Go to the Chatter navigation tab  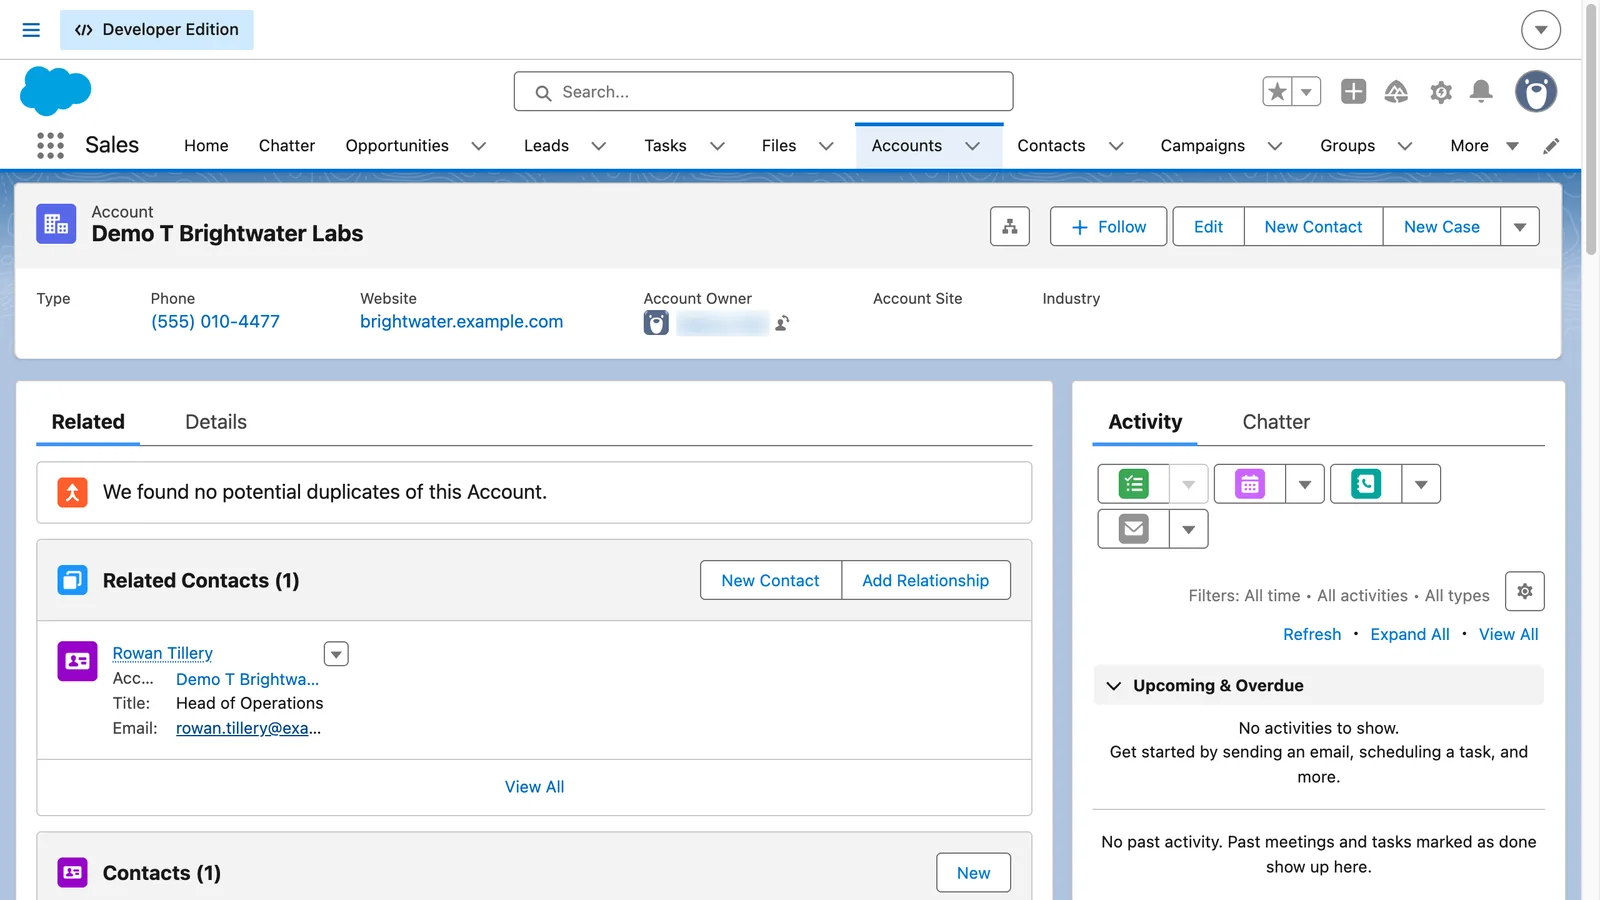click(x=287, y=146)
